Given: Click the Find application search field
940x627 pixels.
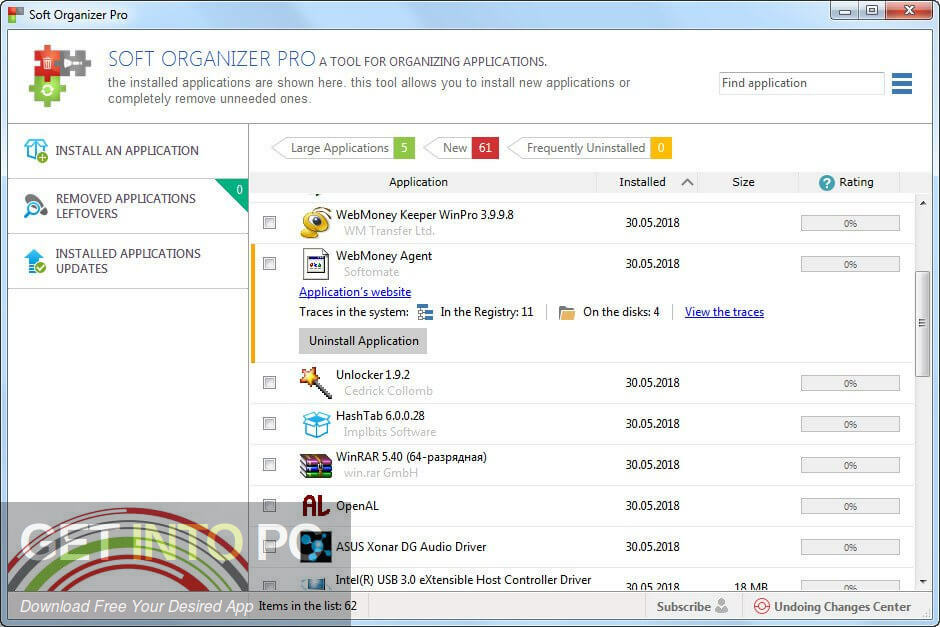Looking at the screenshot, I should [802, 83].
